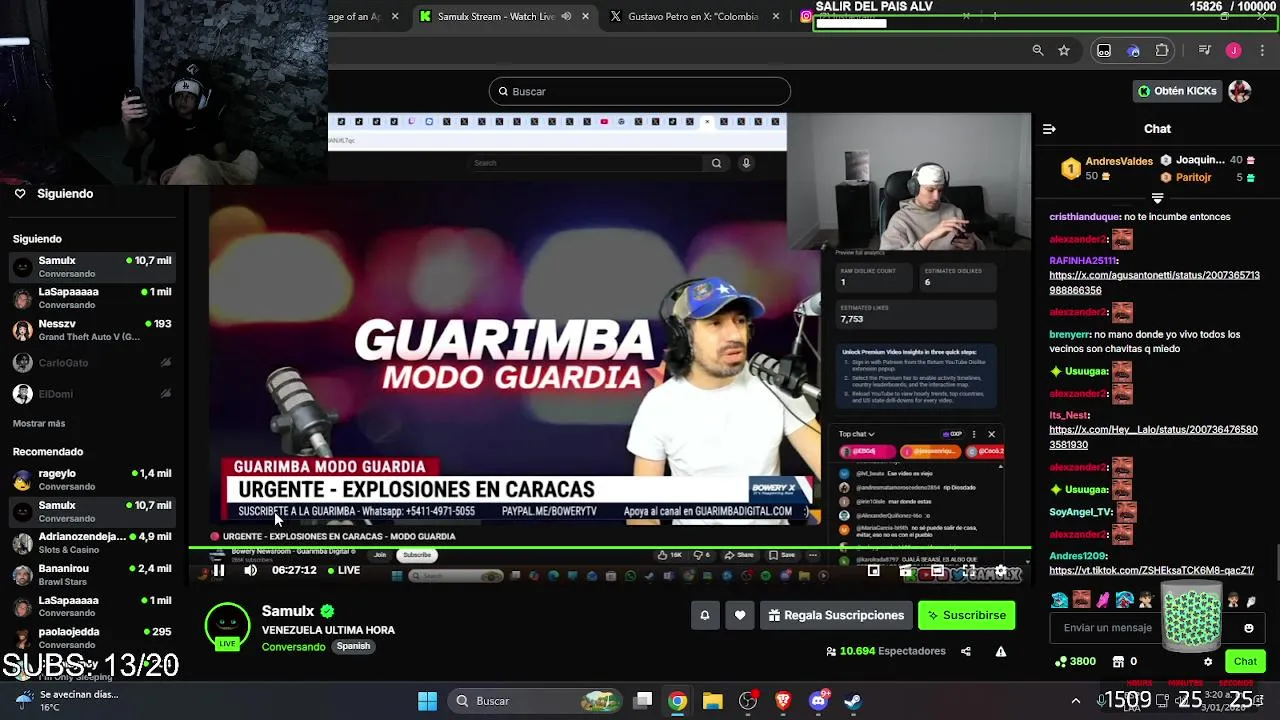Open player settings gear icon

pos(1000,571)
